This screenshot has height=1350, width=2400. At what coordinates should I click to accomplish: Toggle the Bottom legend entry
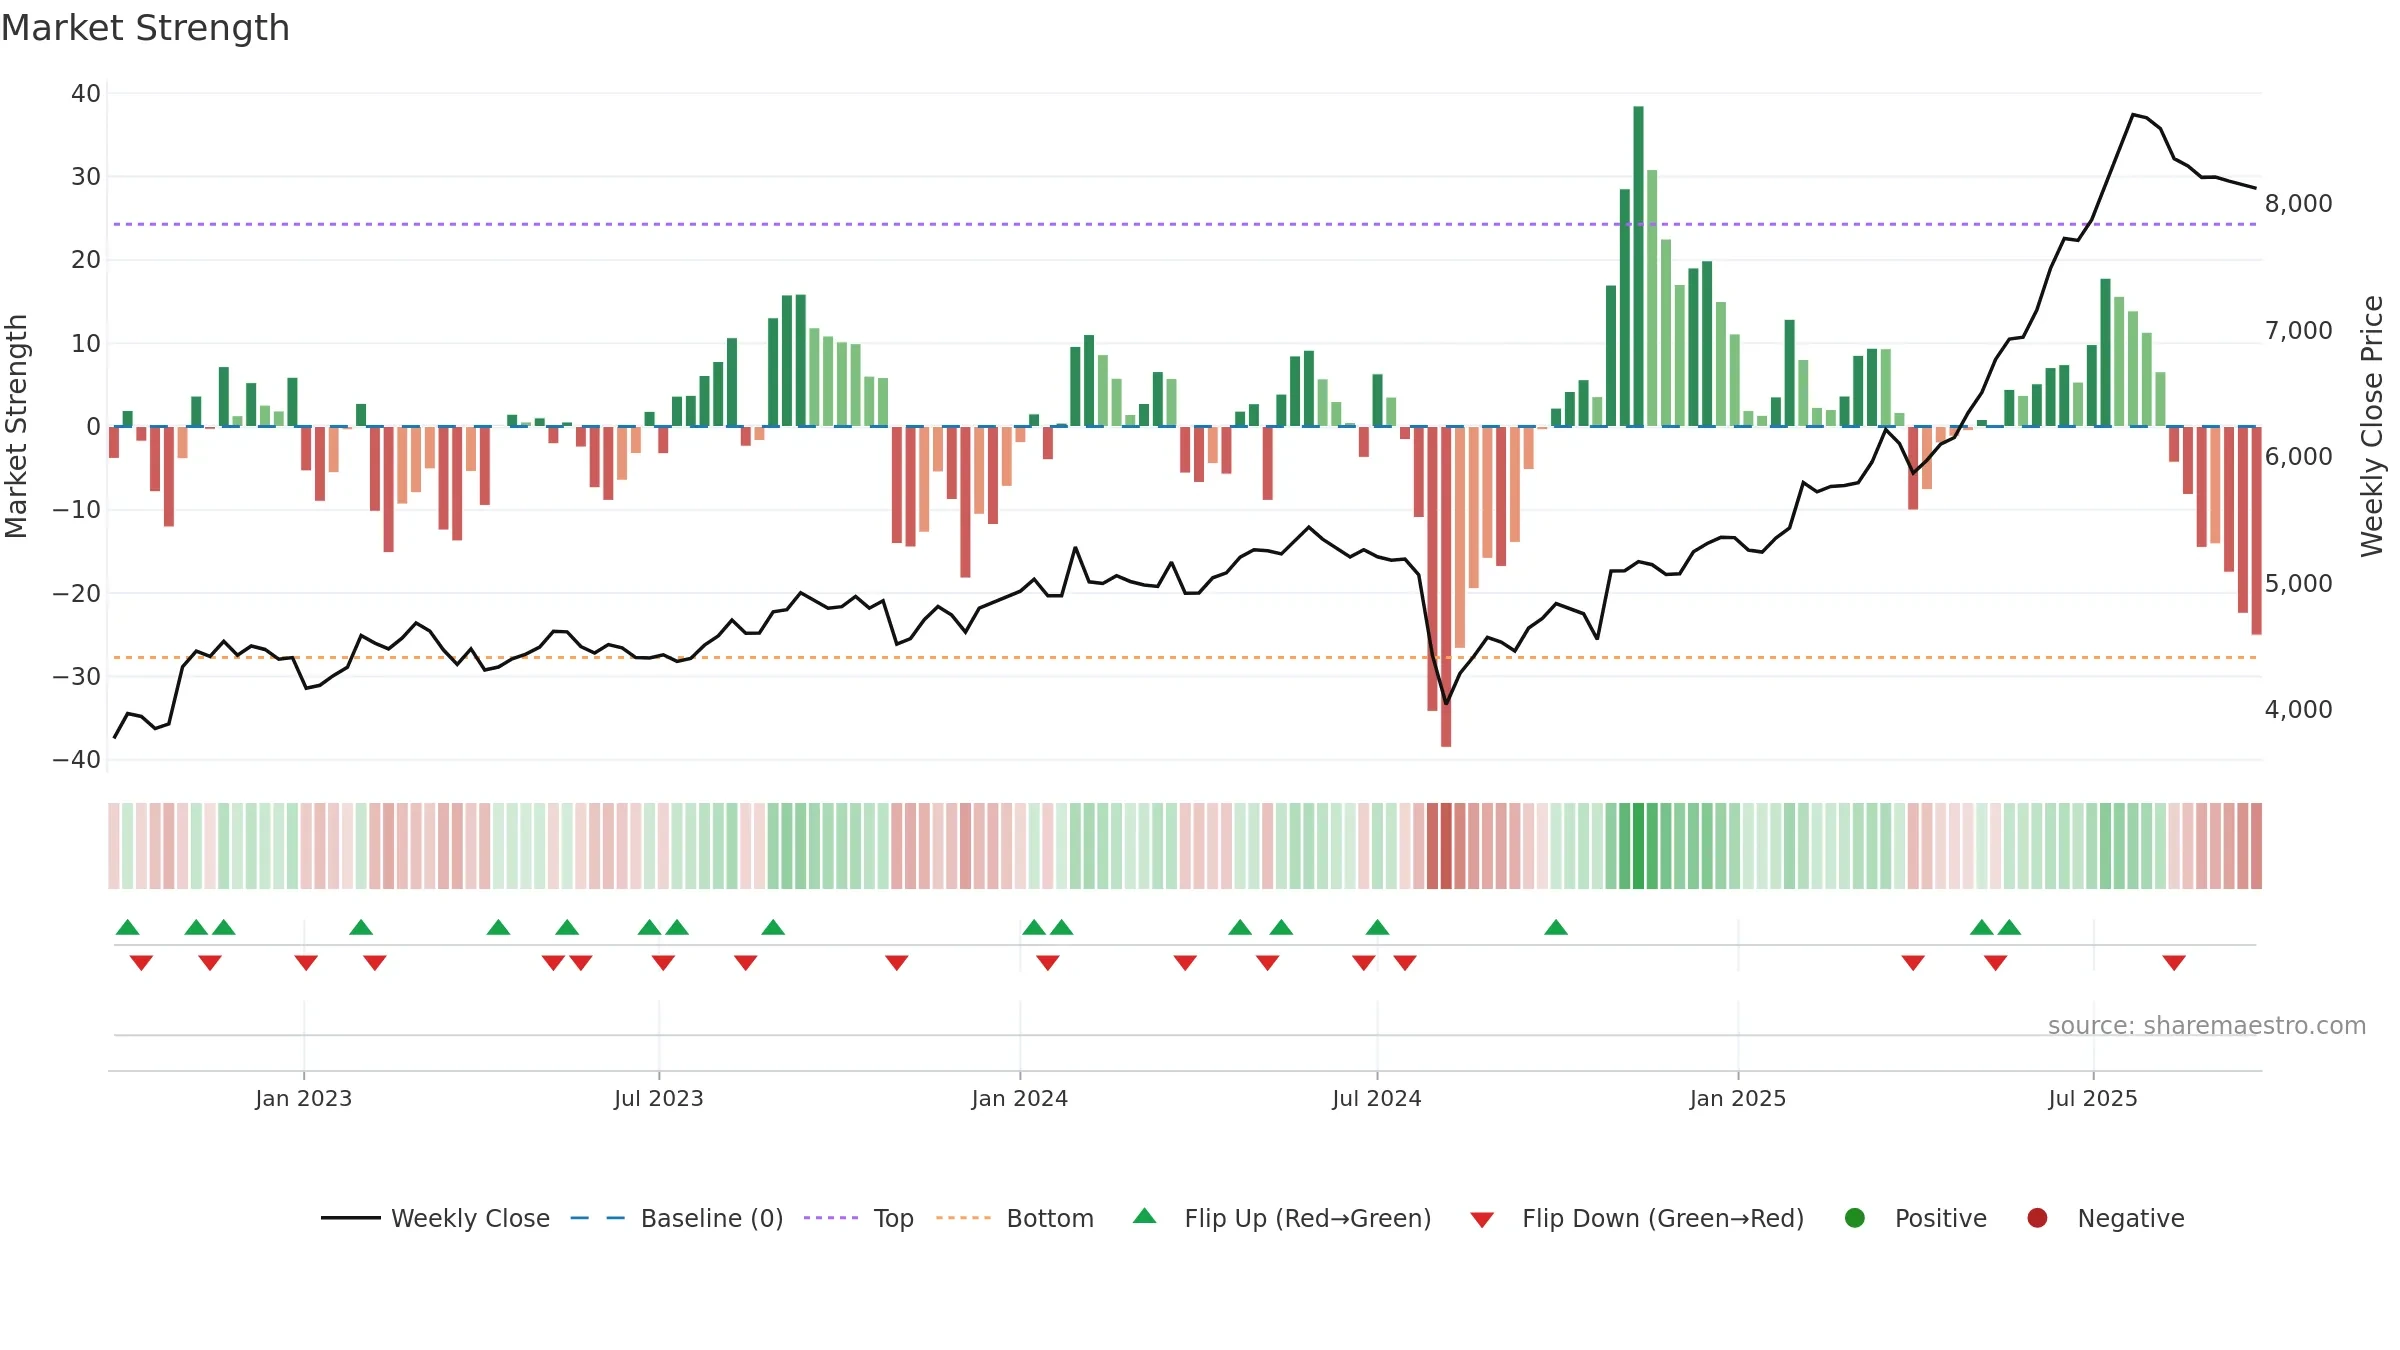(1015, 1218)
